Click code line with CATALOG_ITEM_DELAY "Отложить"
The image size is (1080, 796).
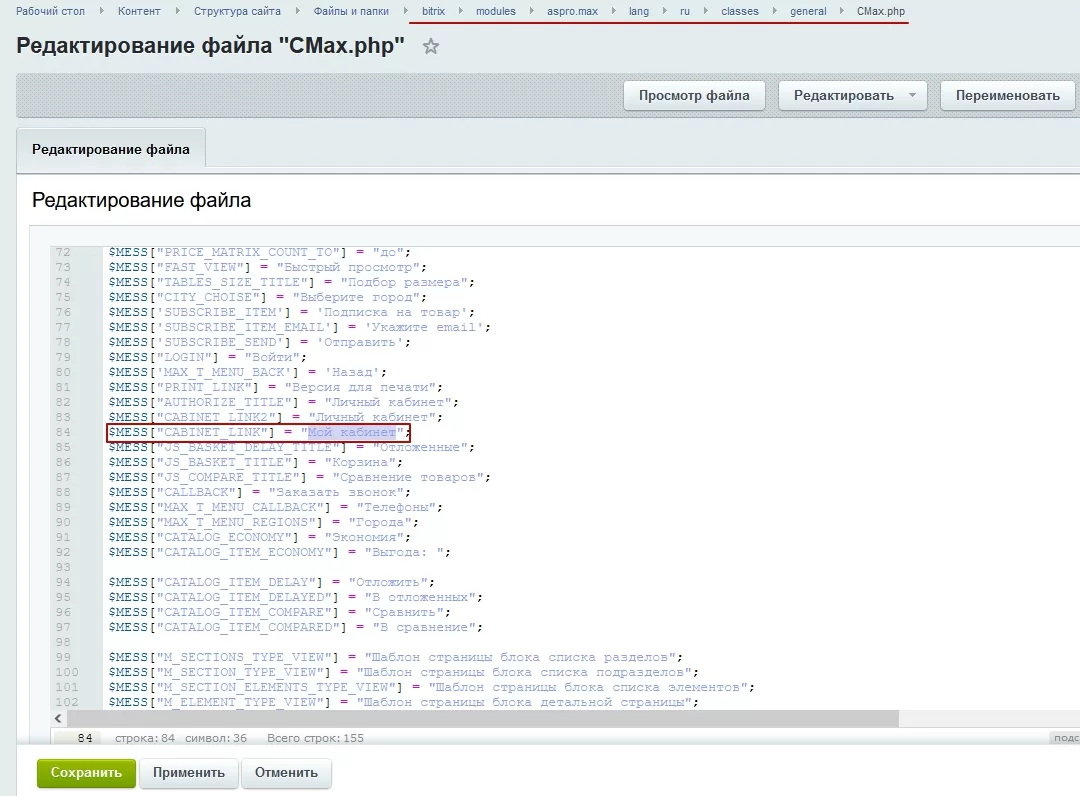tap(271, 583)
